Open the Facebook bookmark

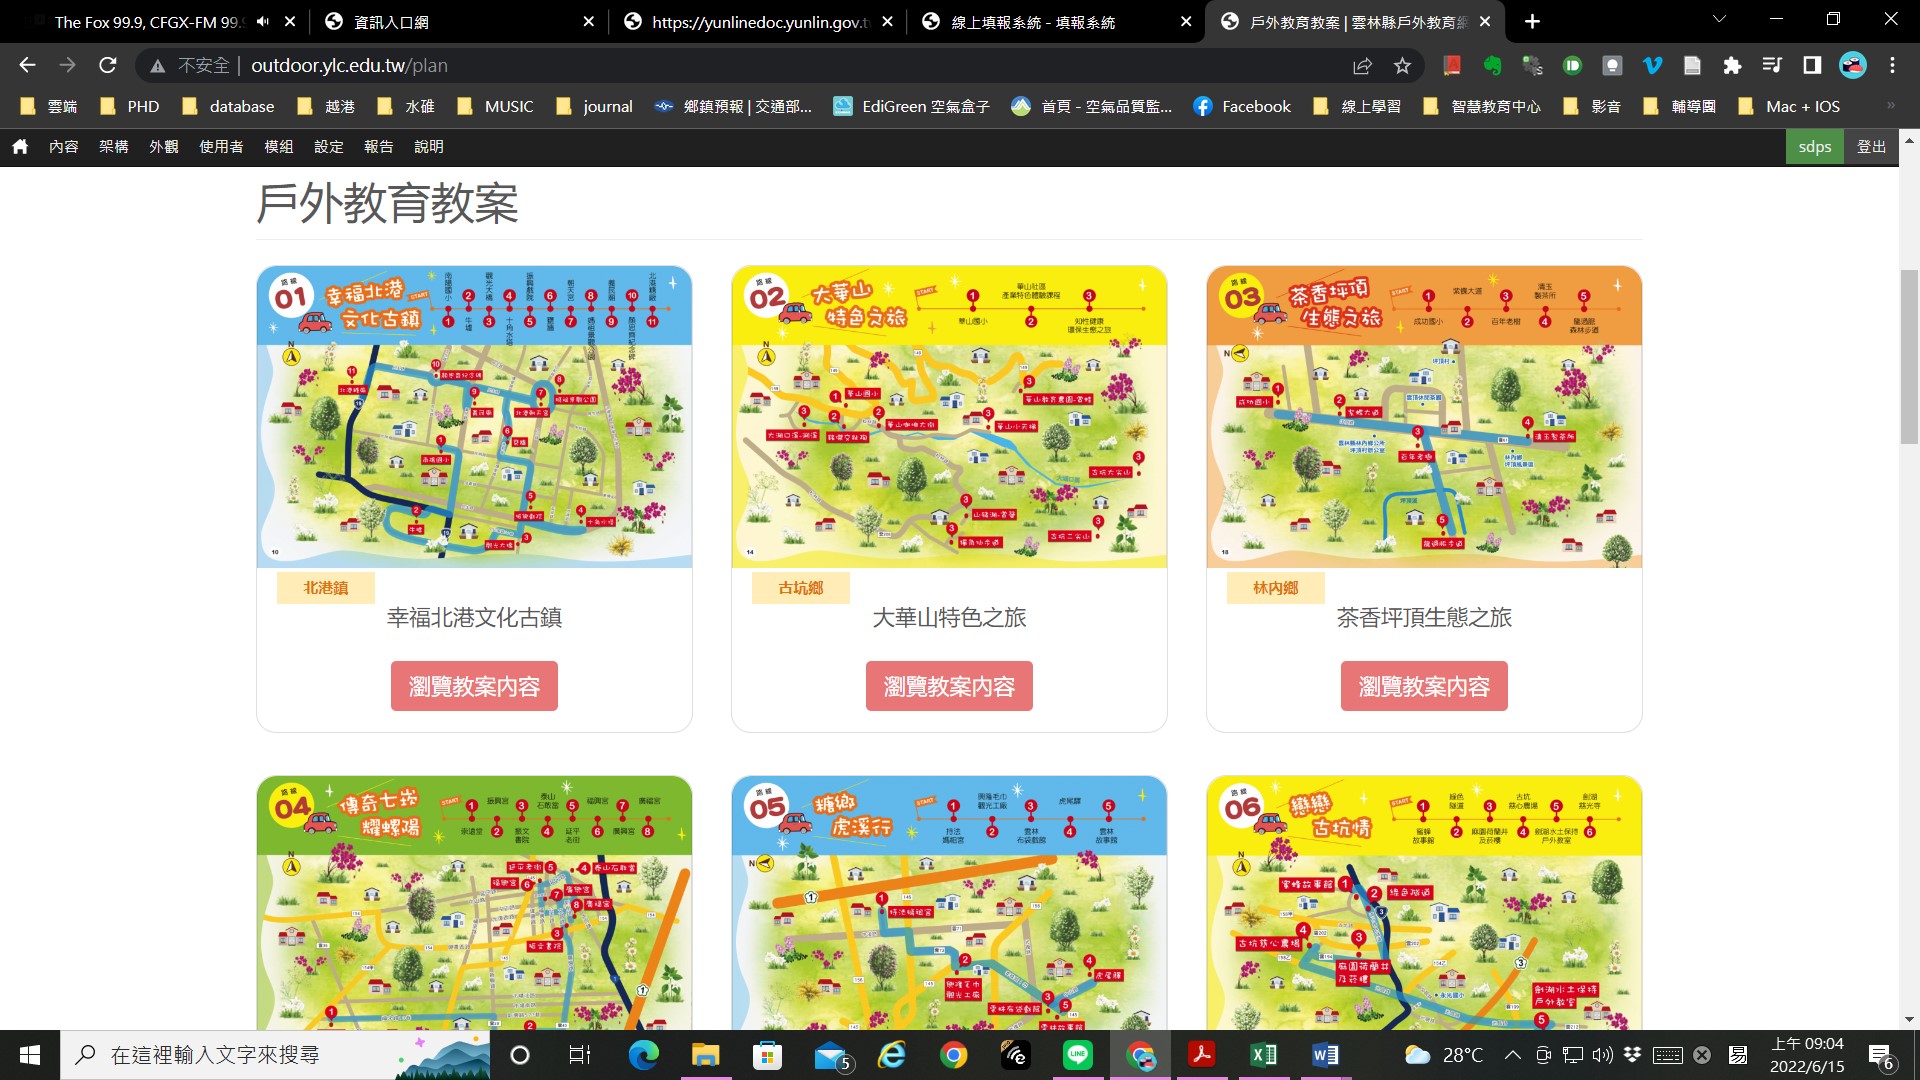coord(1242,106)
